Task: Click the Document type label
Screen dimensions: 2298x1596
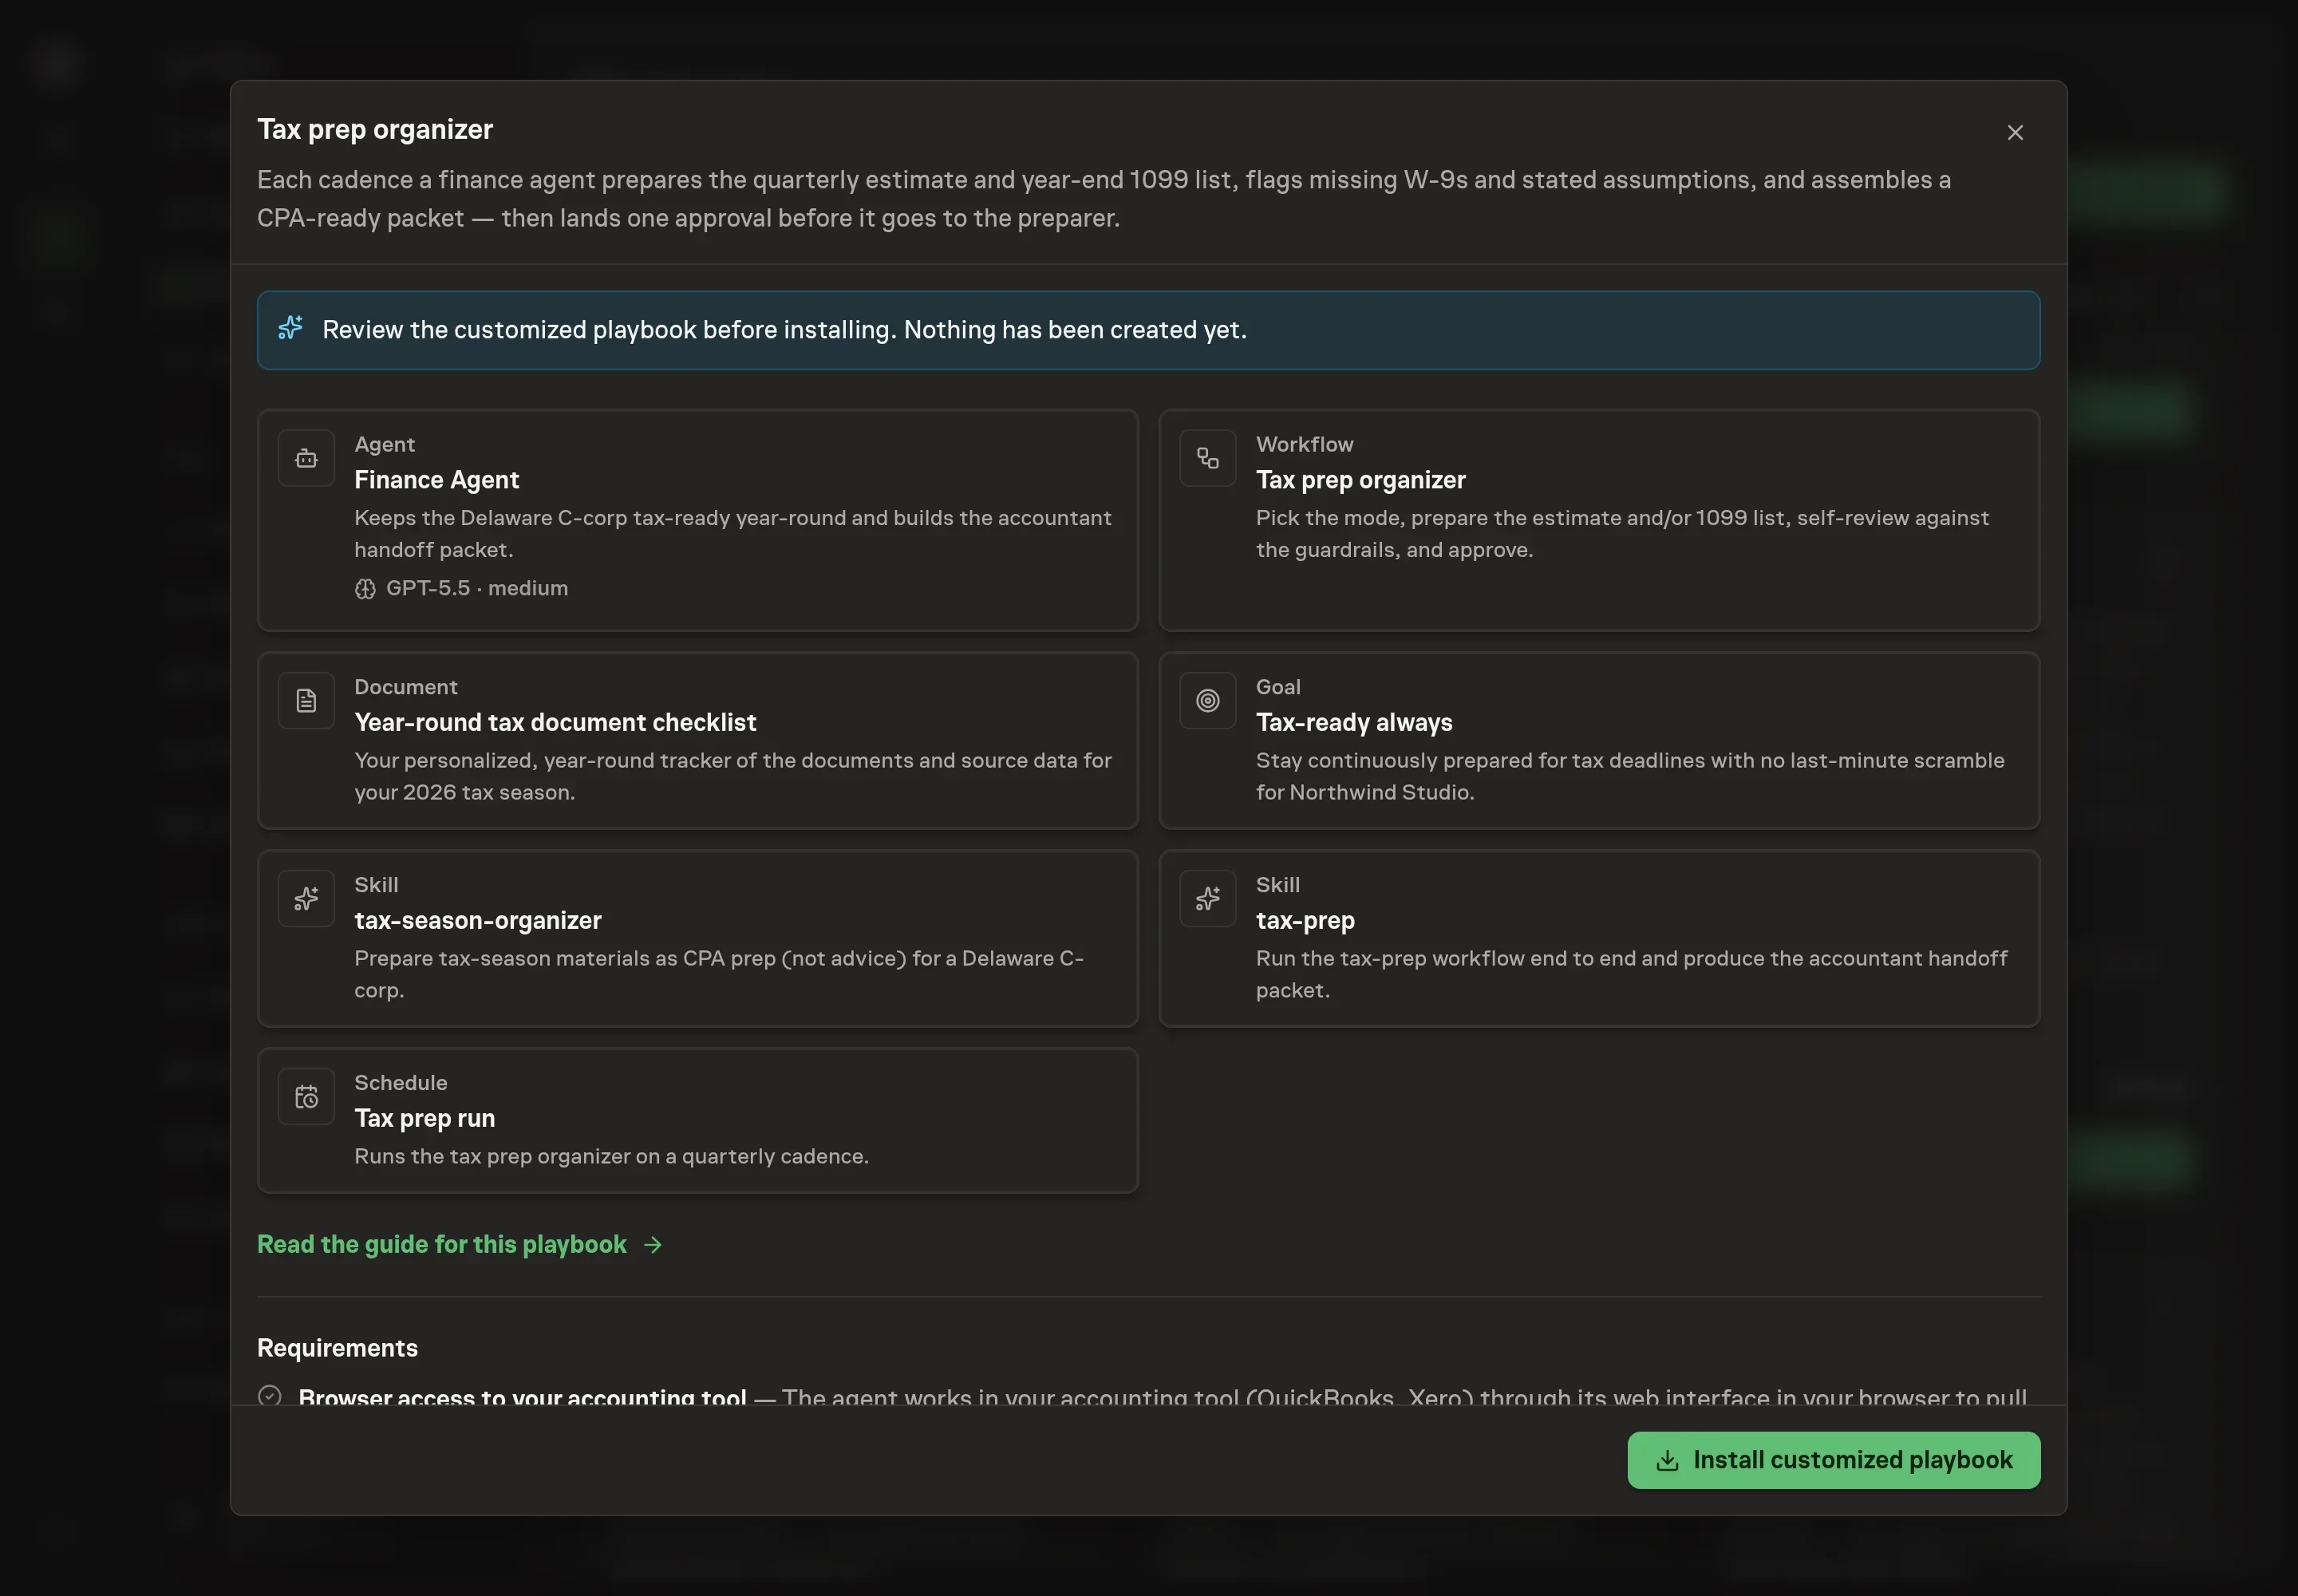Action: (405, 687)
